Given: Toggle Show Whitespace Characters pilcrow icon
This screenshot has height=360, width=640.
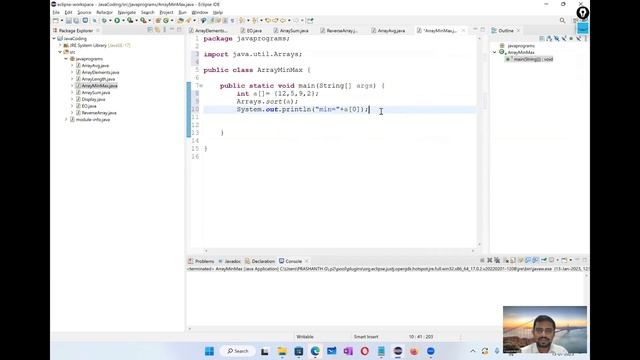Looking at the screenshot, I should [233, 20].
